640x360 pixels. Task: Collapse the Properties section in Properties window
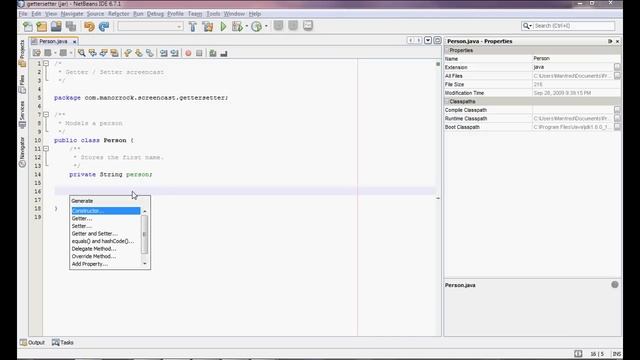pos(448,50)
